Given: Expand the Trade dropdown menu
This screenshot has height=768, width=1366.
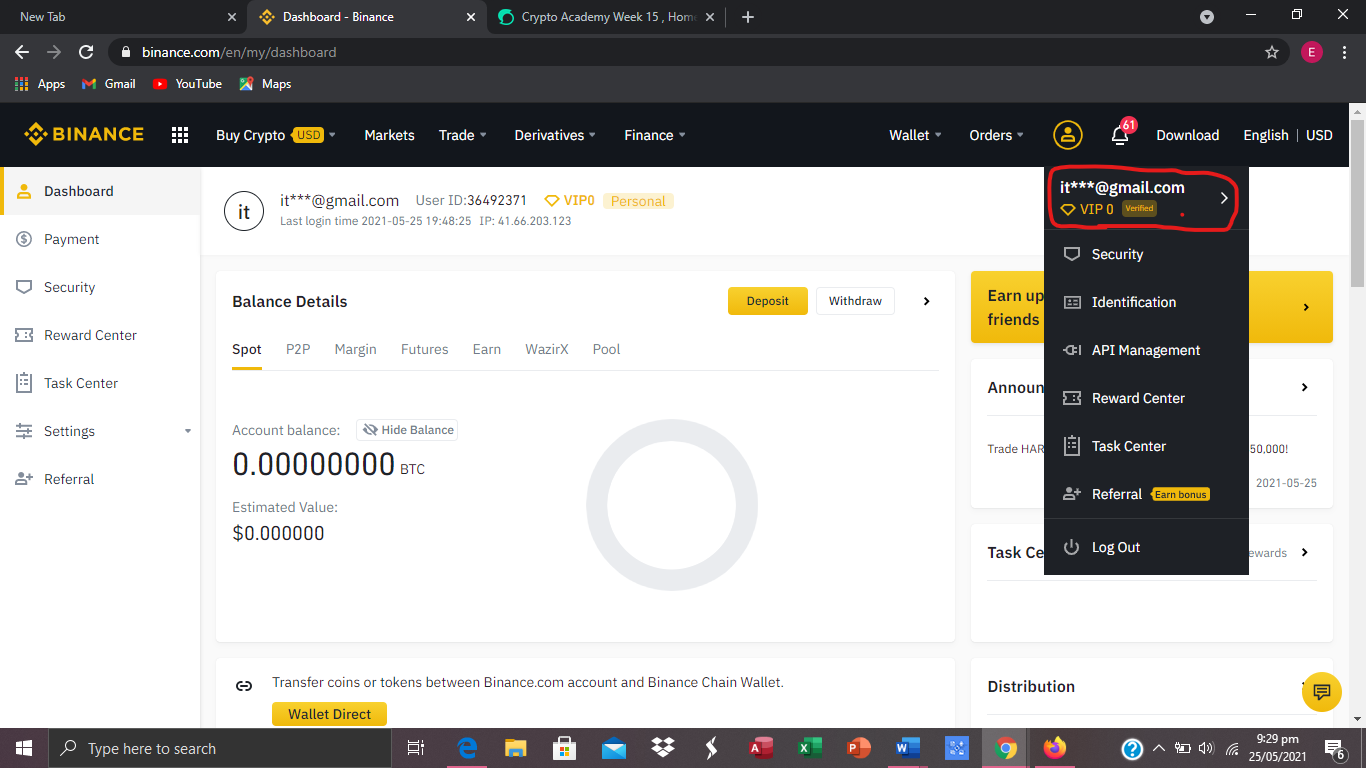Looking at the screenshot, I should coord(463,135).
